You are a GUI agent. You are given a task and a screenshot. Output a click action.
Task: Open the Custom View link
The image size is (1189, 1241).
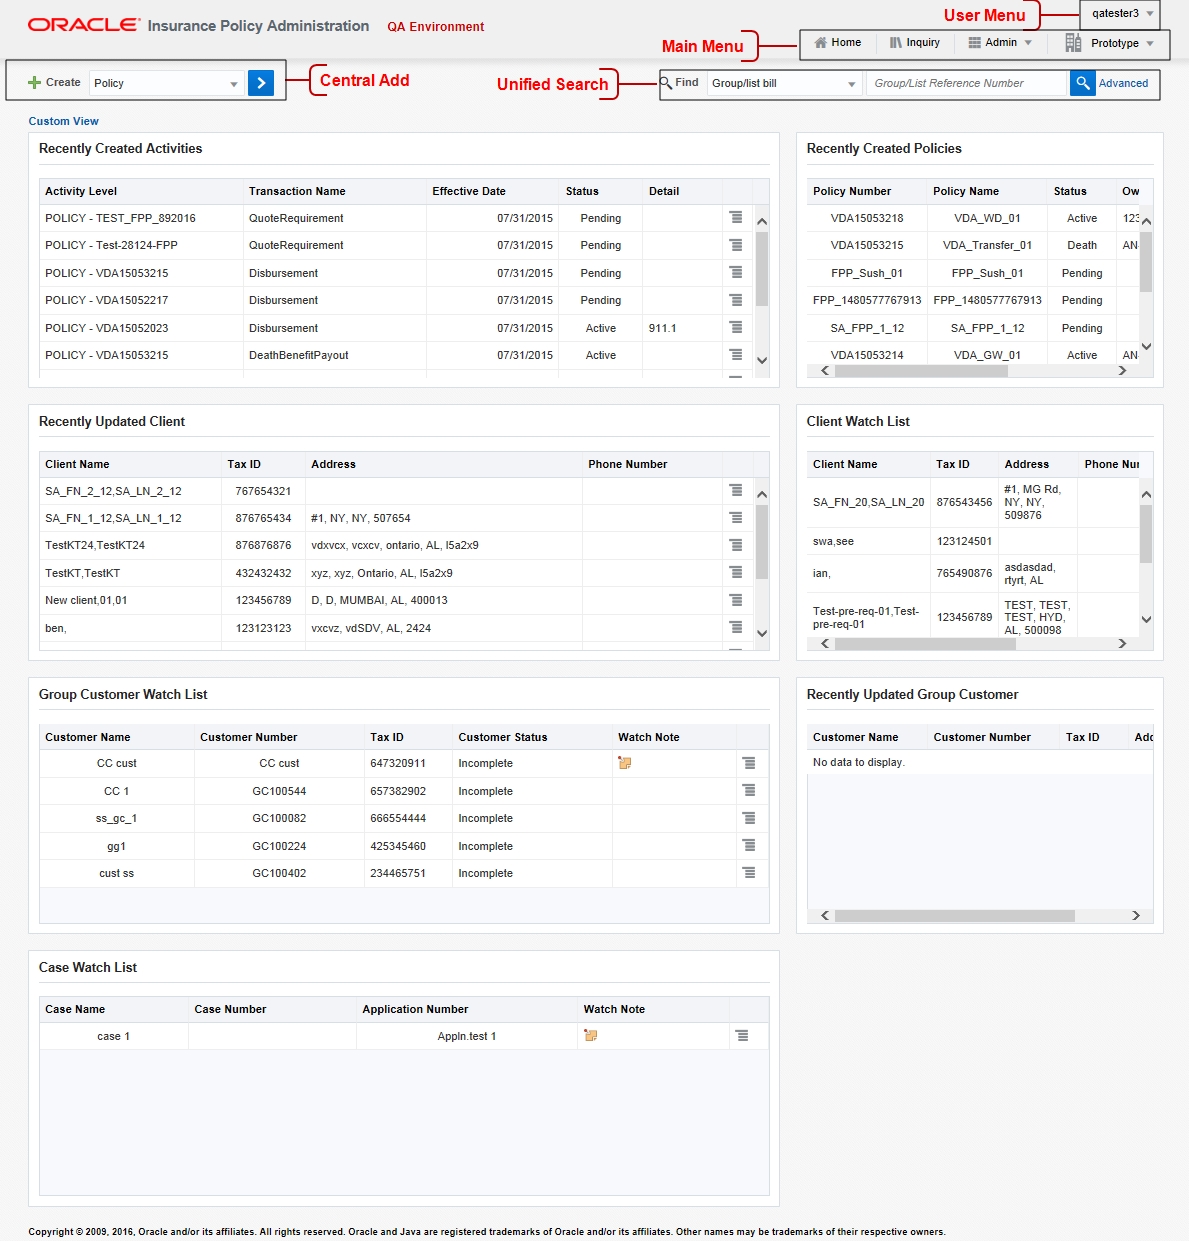(63, 122)
